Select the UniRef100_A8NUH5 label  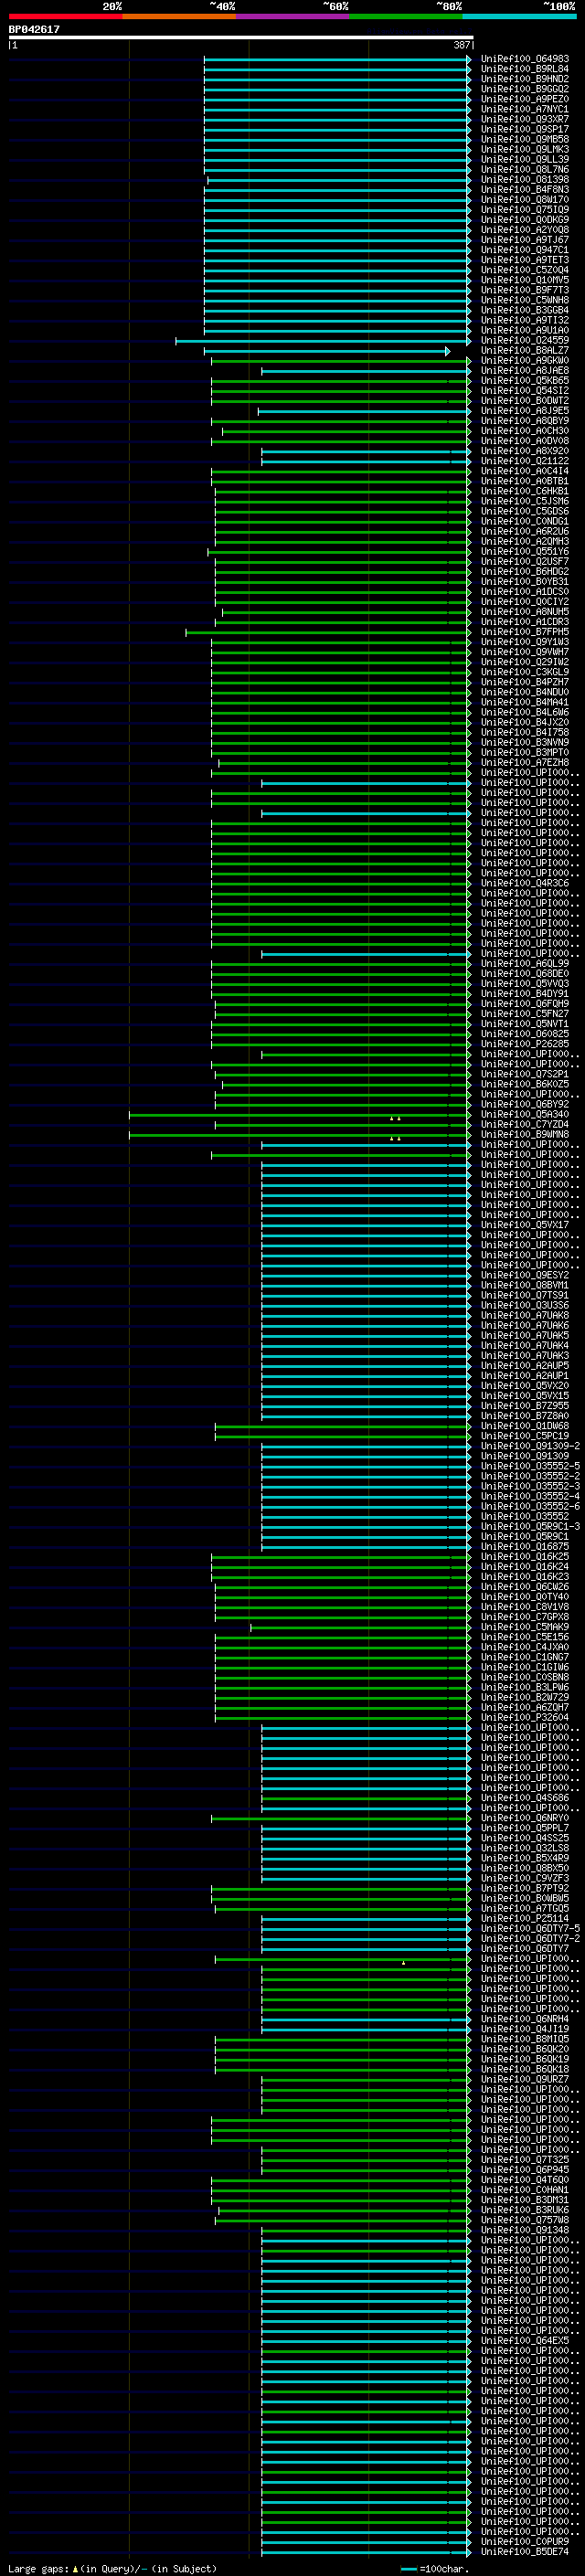click(524, 612)
